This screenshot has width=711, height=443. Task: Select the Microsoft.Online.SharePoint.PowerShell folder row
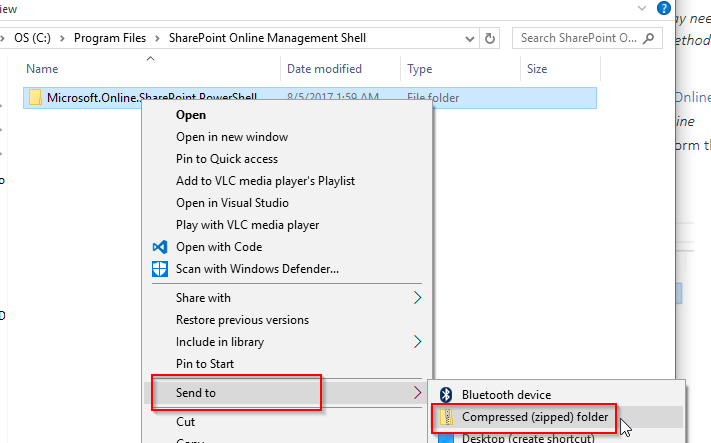tap(310, 98)
